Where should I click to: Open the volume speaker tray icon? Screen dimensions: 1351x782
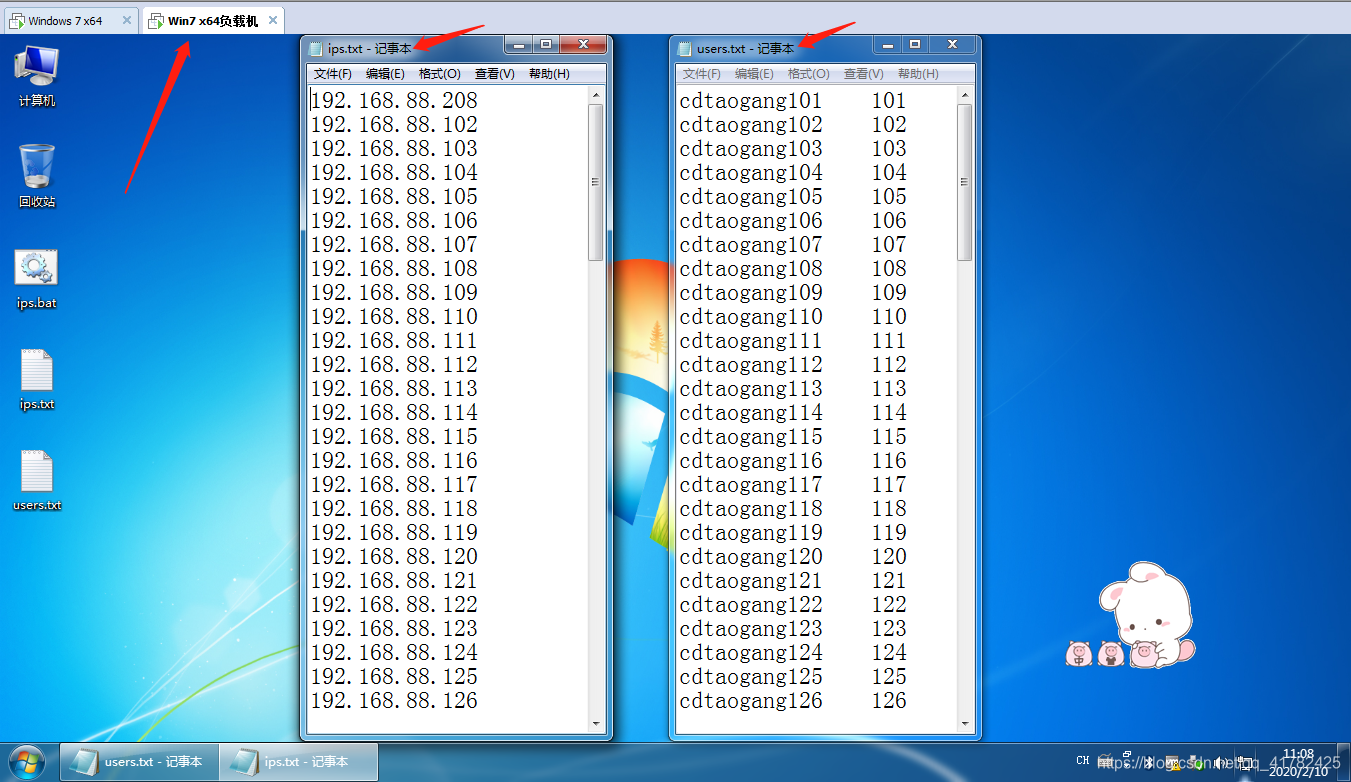(1222, 762)
